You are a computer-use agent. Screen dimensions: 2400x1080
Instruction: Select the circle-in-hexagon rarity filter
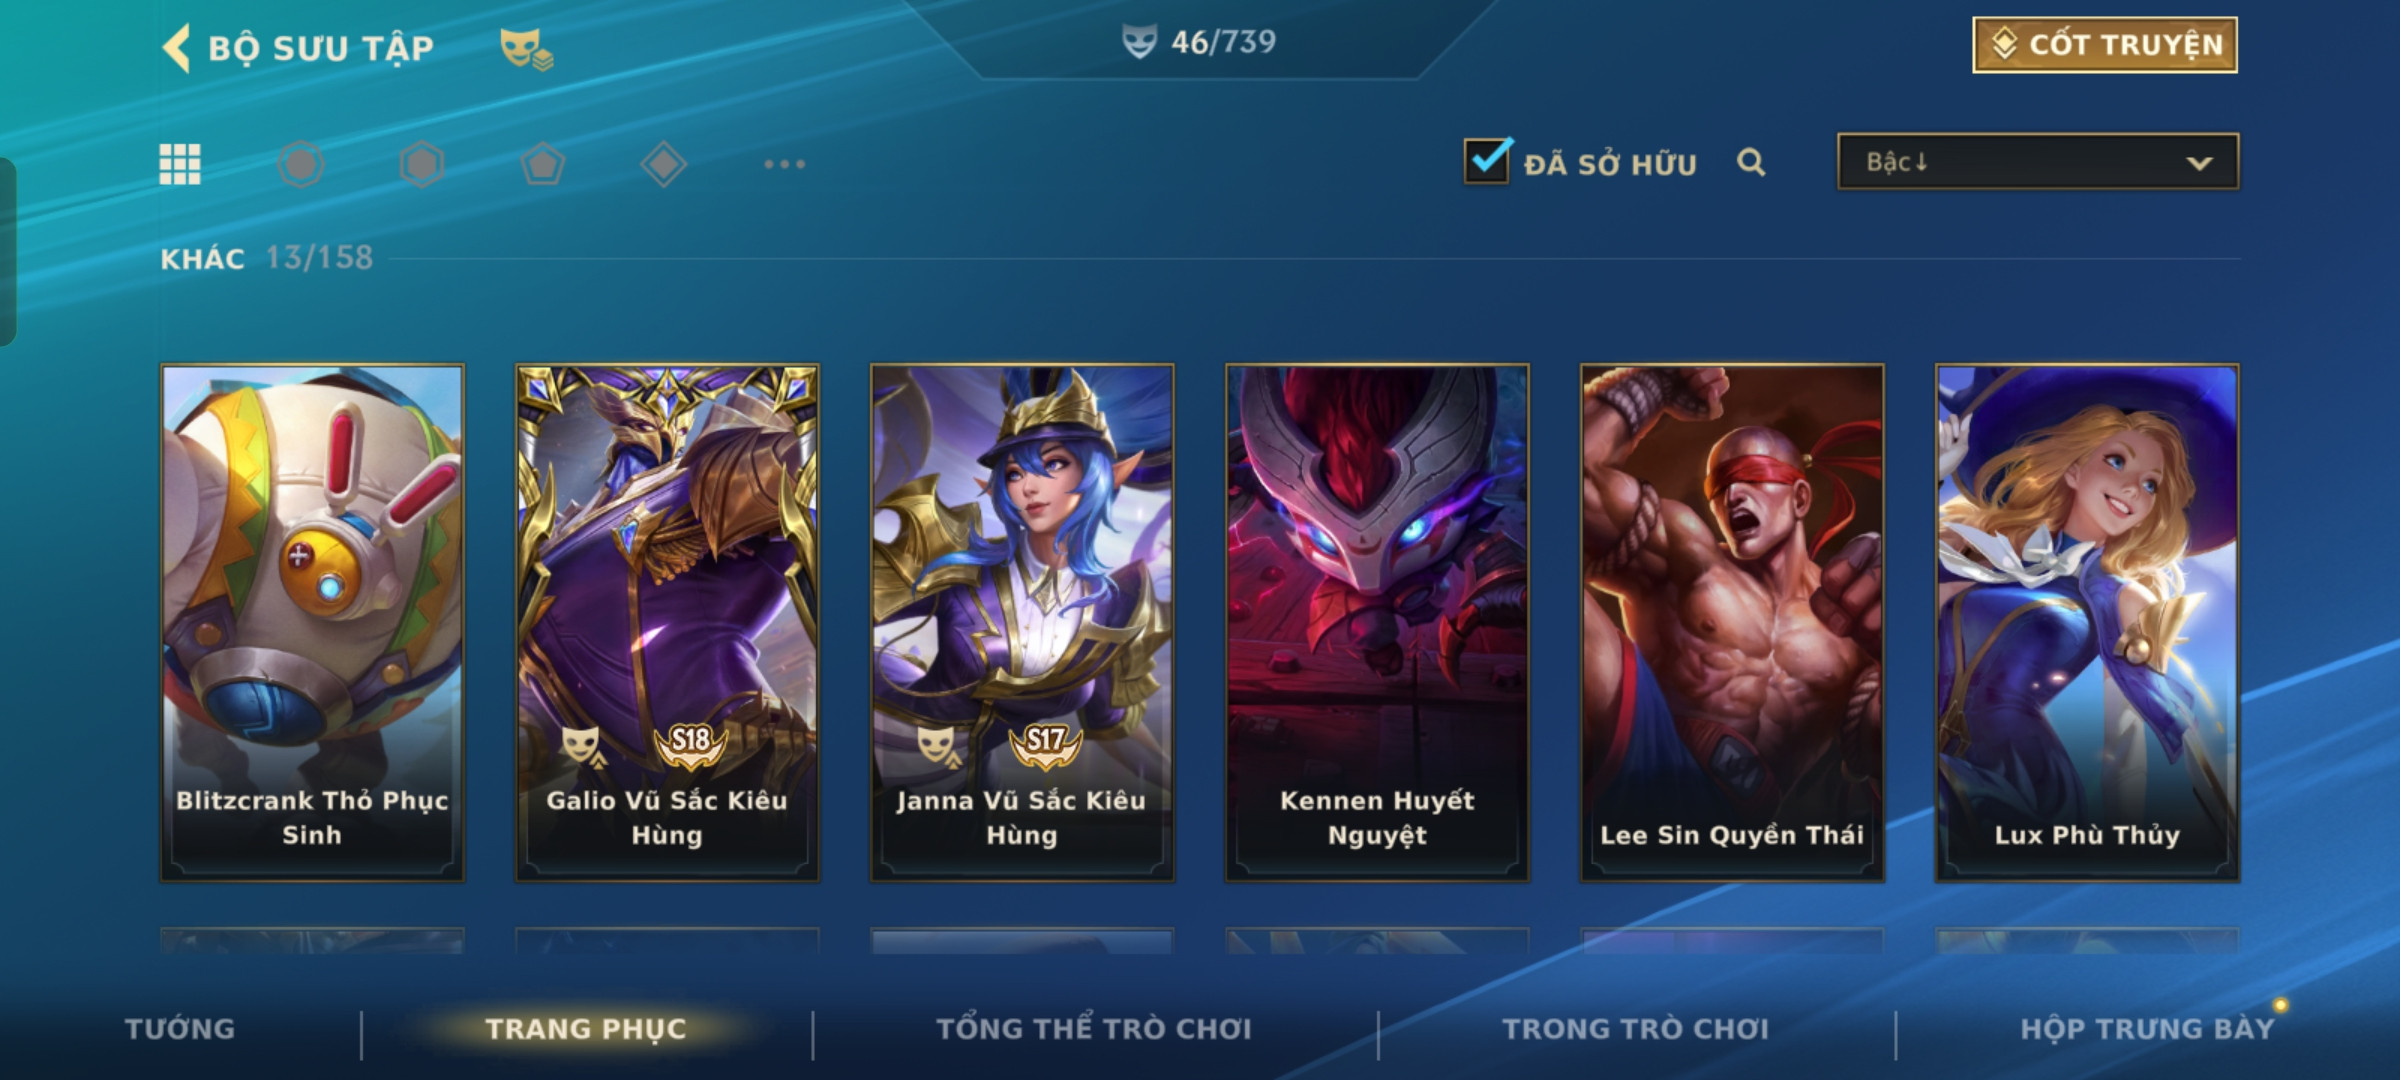[x=301, y=164]
